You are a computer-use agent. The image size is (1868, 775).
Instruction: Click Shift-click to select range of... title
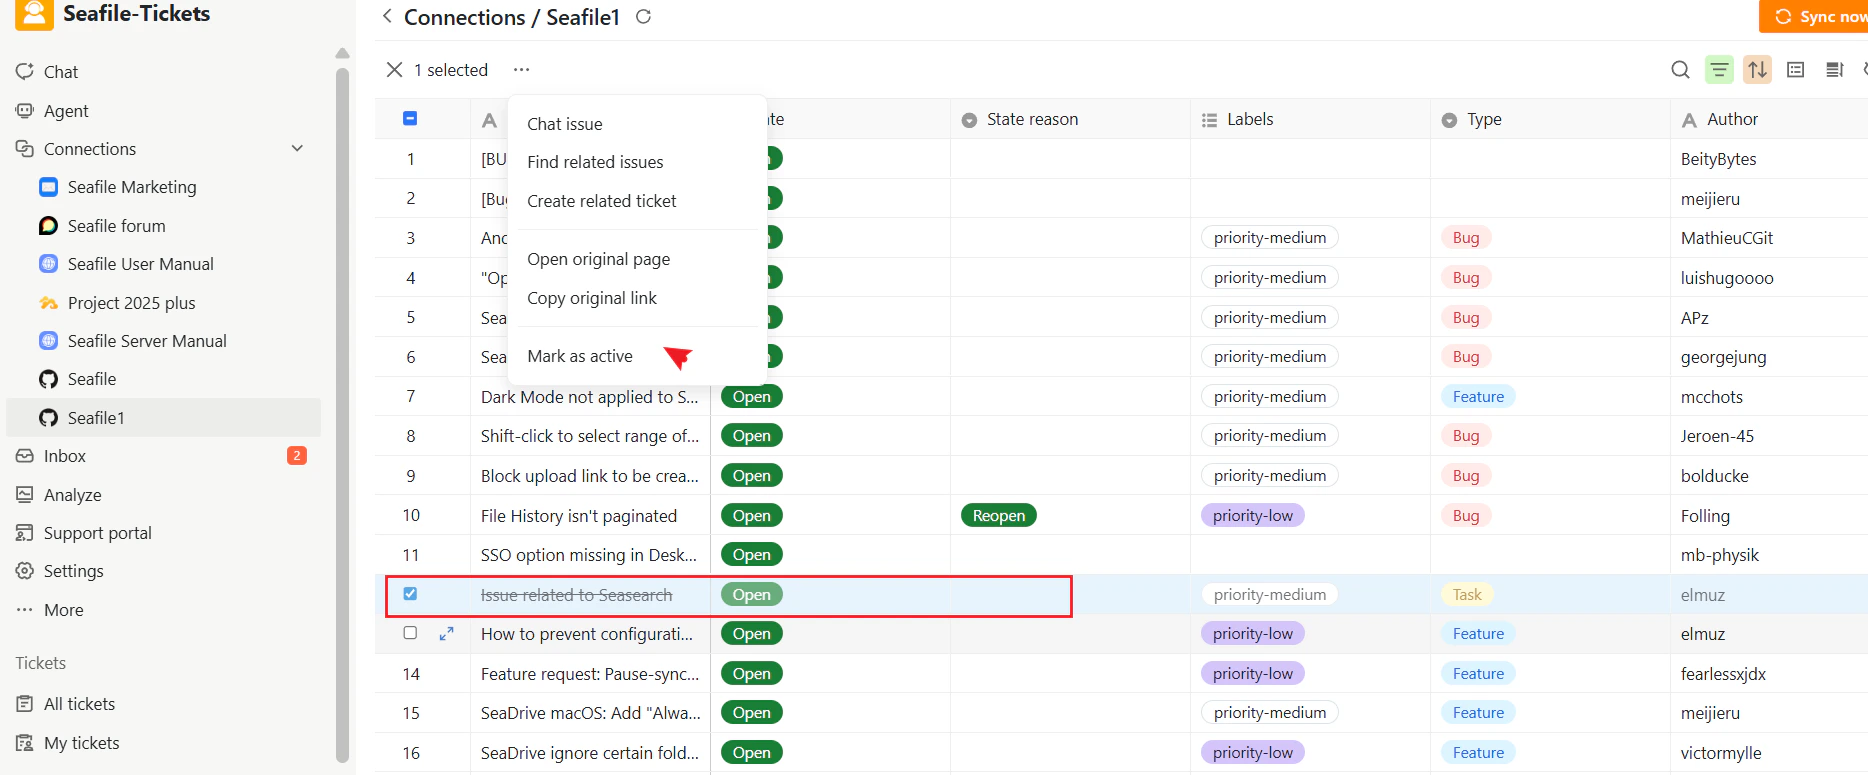(x=589, y=436)
